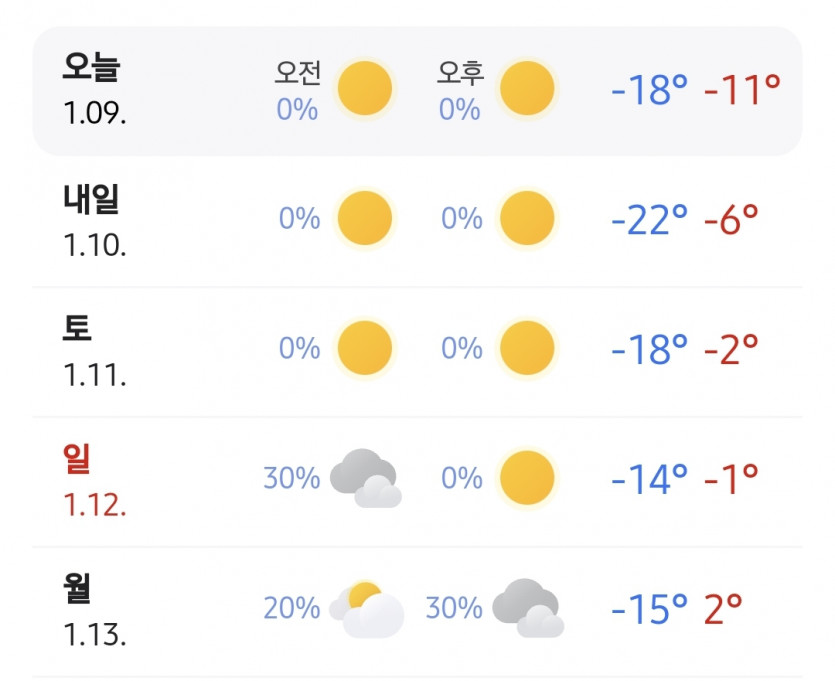Click today's afternoon sunny icon
This screenshot has width=835, height=681.
527,88
